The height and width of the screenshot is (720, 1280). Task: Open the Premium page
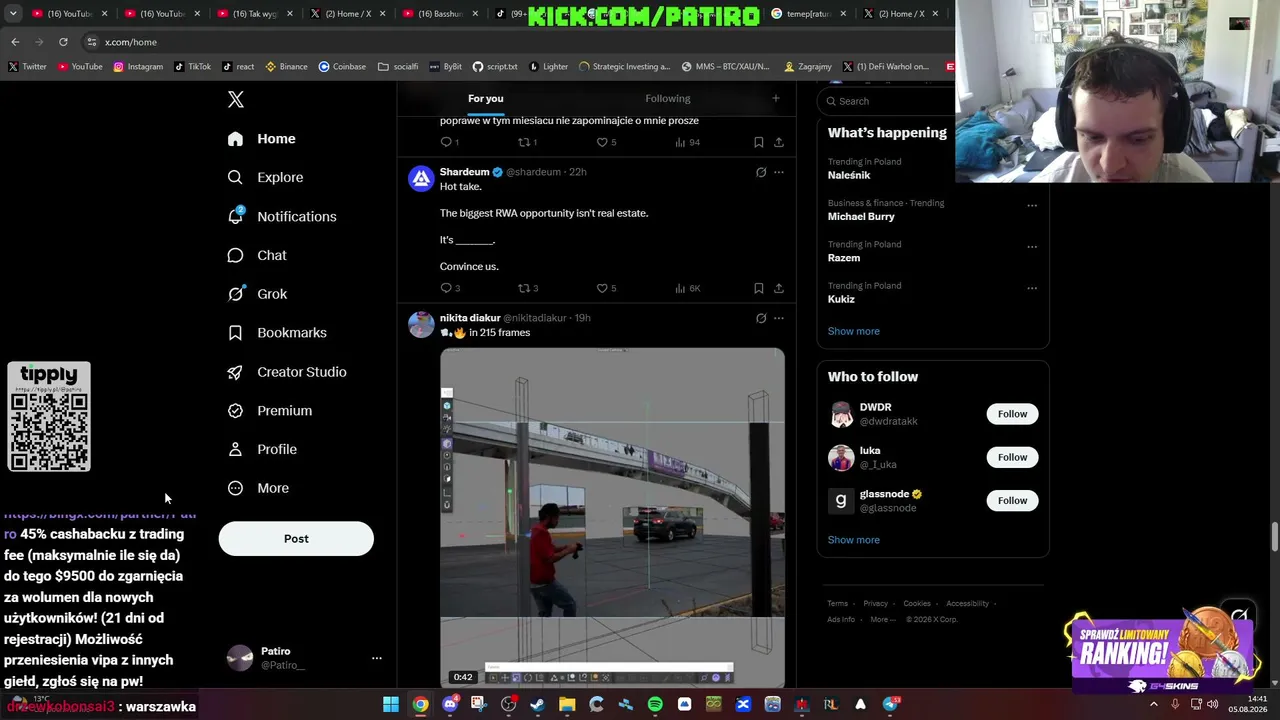(x=270, y=411)
